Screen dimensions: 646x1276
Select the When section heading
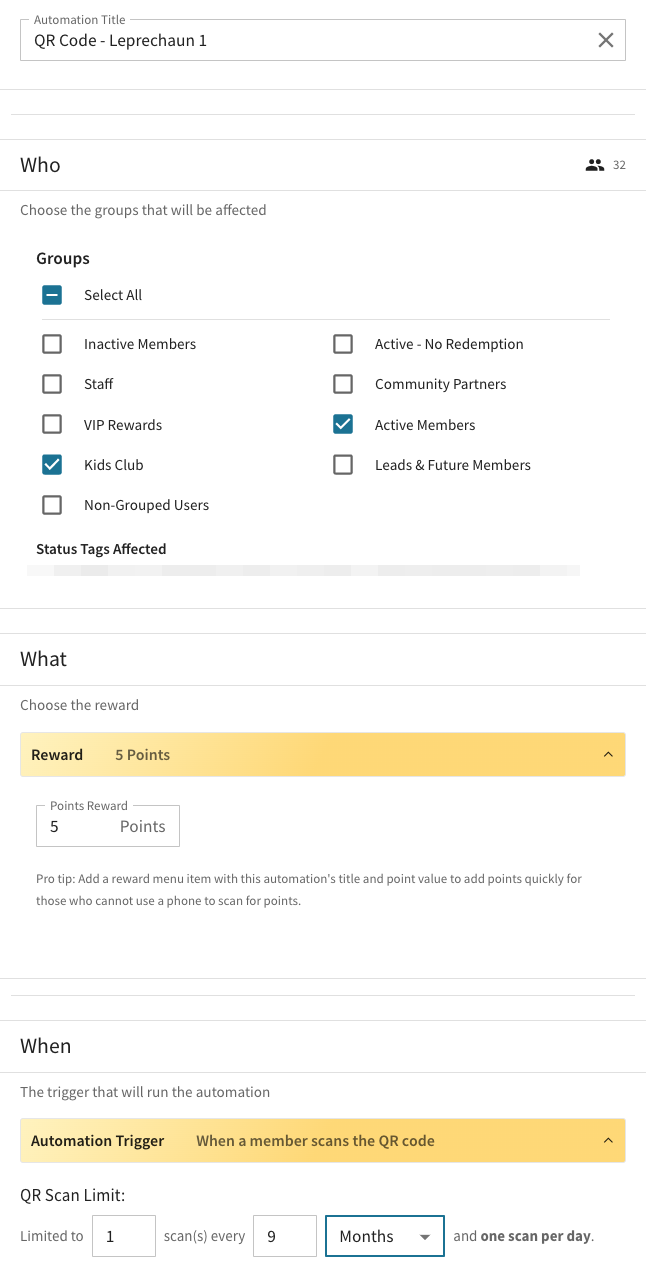pos(46,1046)
